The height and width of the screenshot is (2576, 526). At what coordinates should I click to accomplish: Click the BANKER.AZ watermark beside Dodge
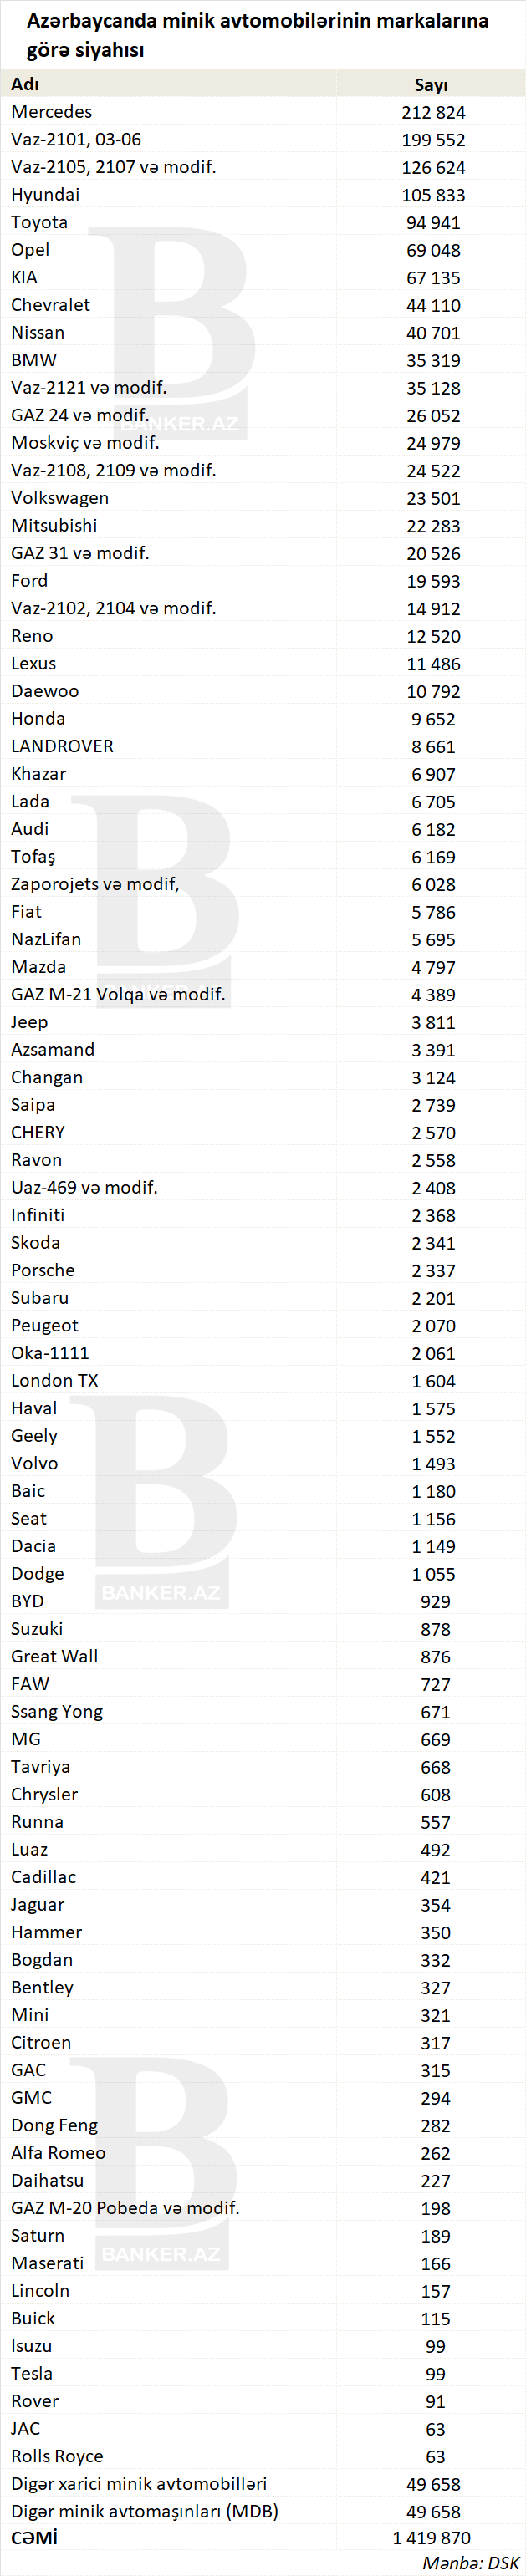(160, 1592)
